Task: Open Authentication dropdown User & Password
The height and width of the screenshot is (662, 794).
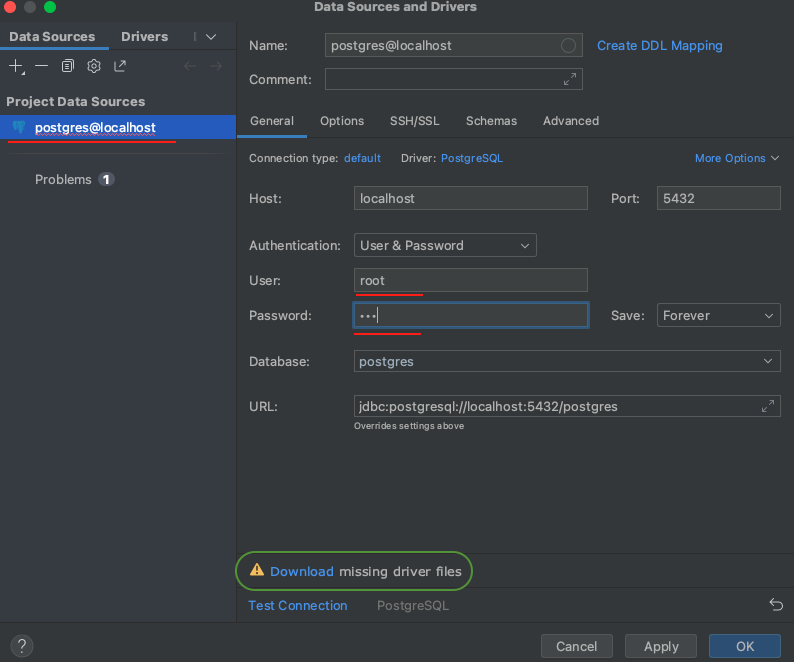Action: tap(445, 245)
